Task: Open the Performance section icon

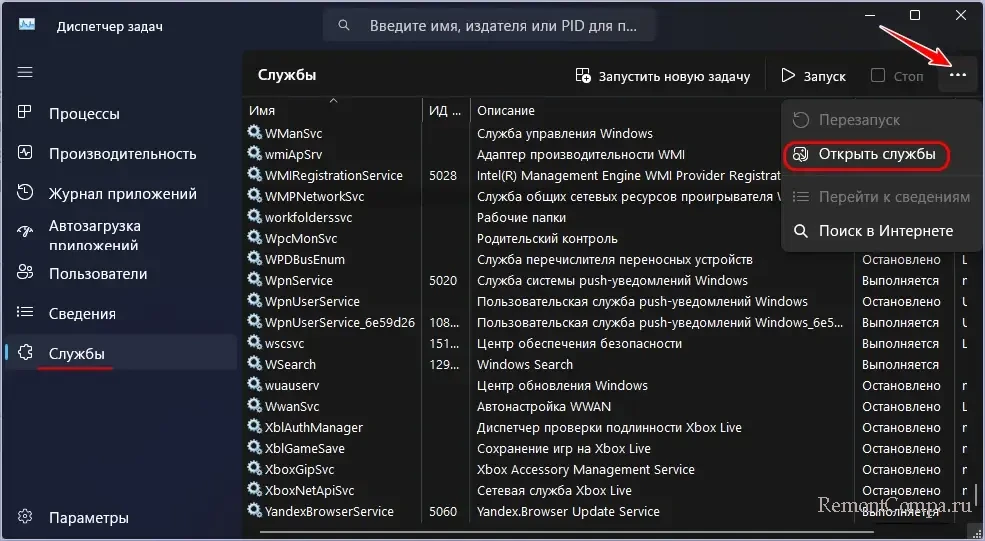Action: coord(26,154)
